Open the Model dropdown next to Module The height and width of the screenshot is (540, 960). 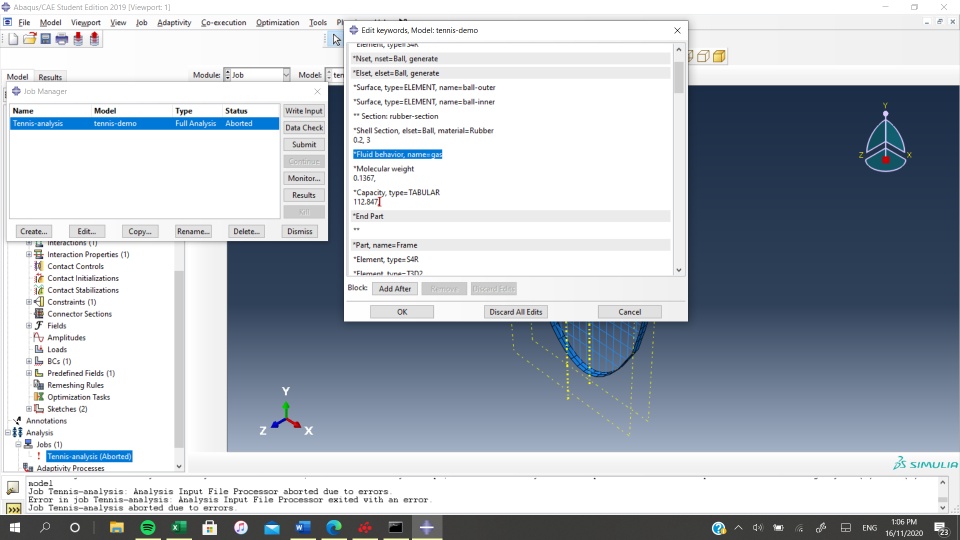coord(334,75)
